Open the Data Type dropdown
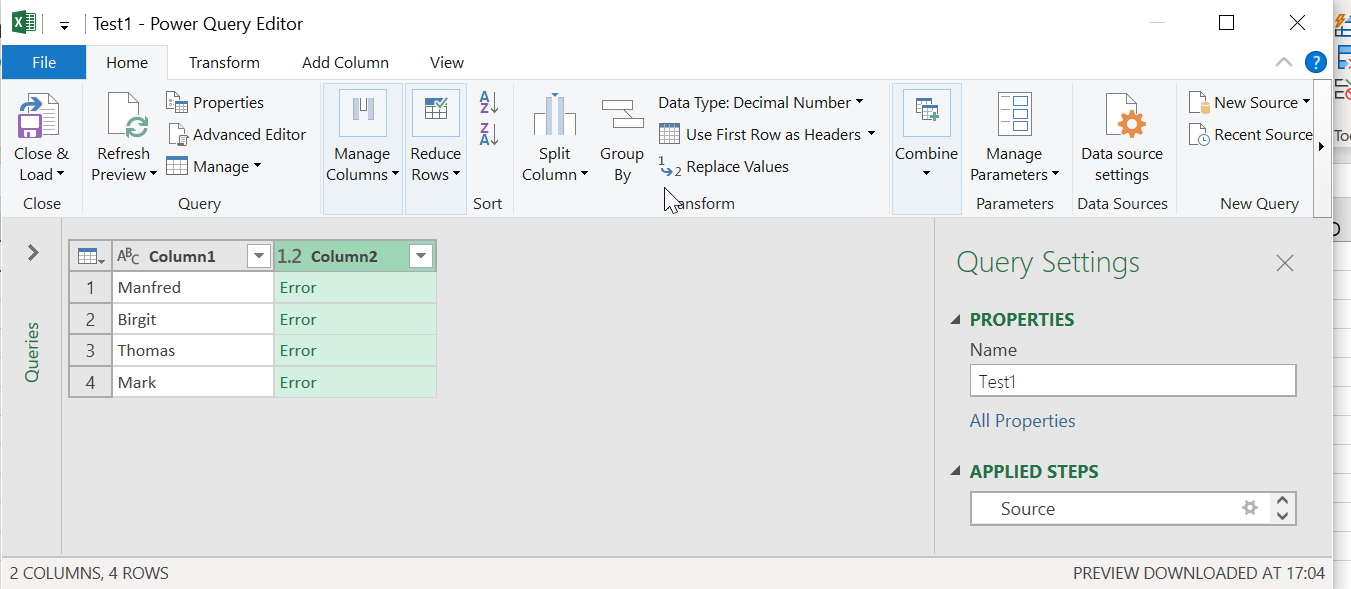The image size is (1351, 589). point(760,102)
